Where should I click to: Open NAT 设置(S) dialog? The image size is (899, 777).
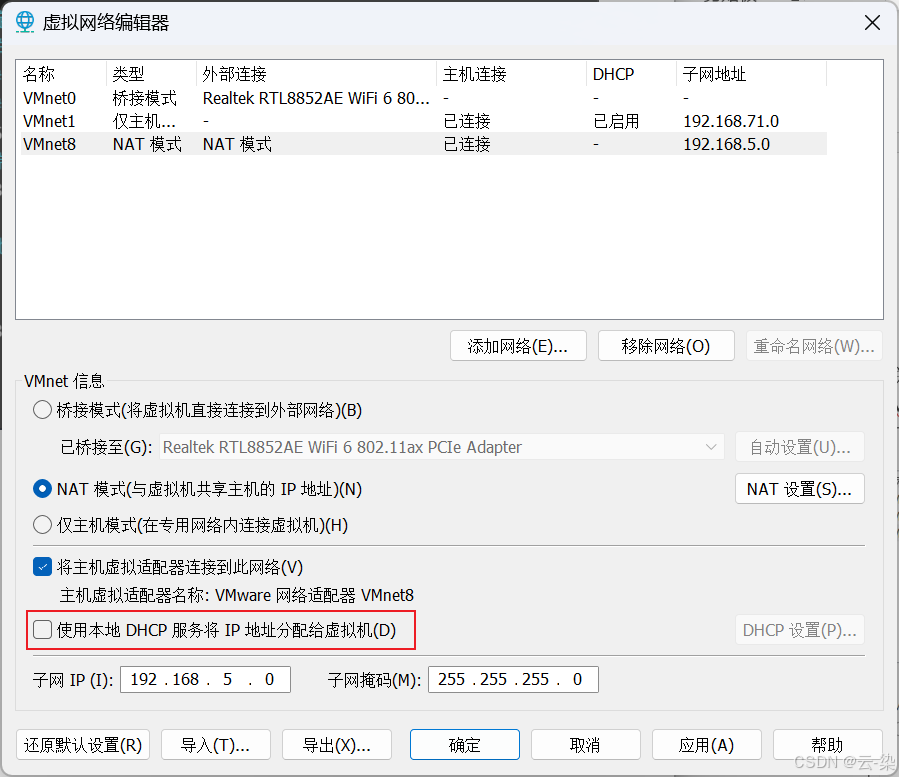pos(800,489)
